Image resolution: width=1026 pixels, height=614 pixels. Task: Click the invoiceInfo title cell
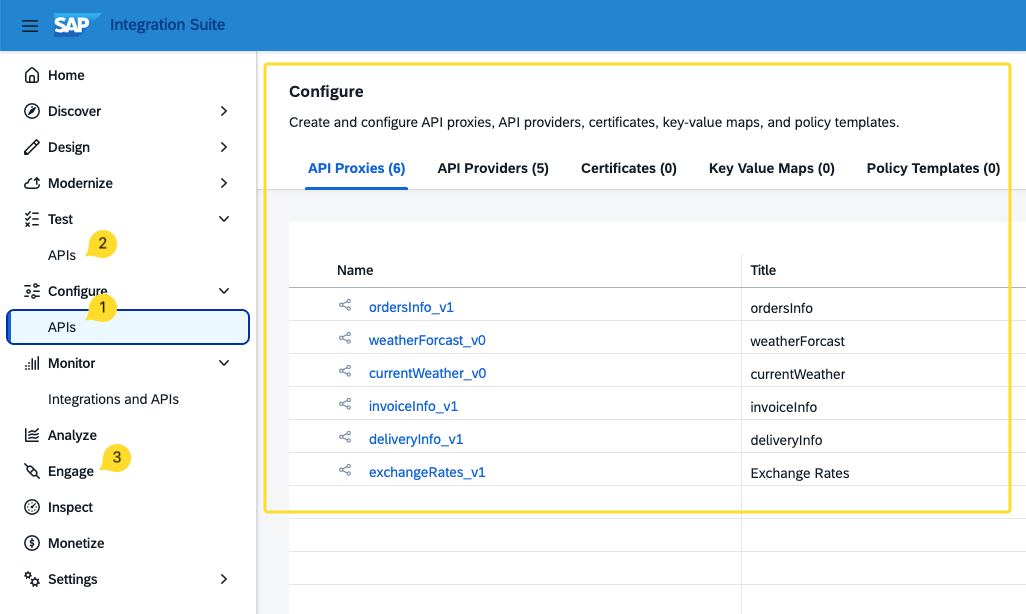(783, 407)
